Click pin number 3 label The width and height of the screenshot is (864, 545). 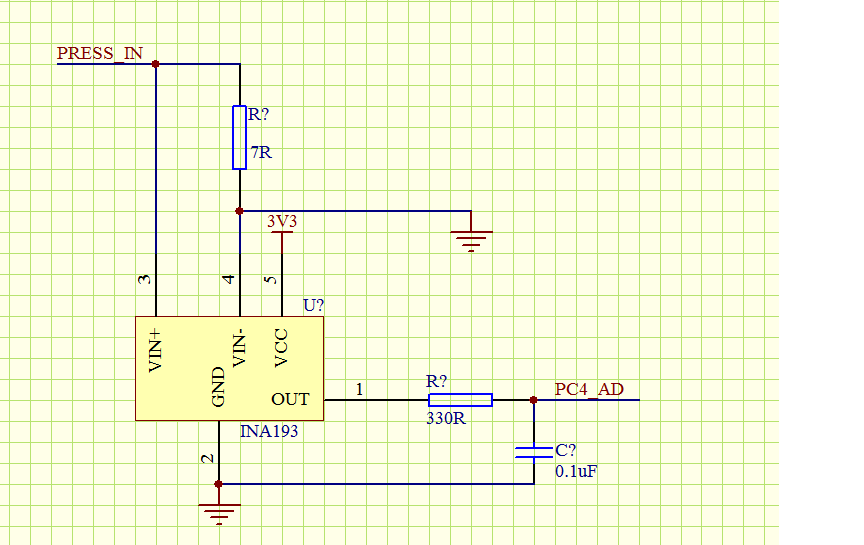click(x=144, y=279)
